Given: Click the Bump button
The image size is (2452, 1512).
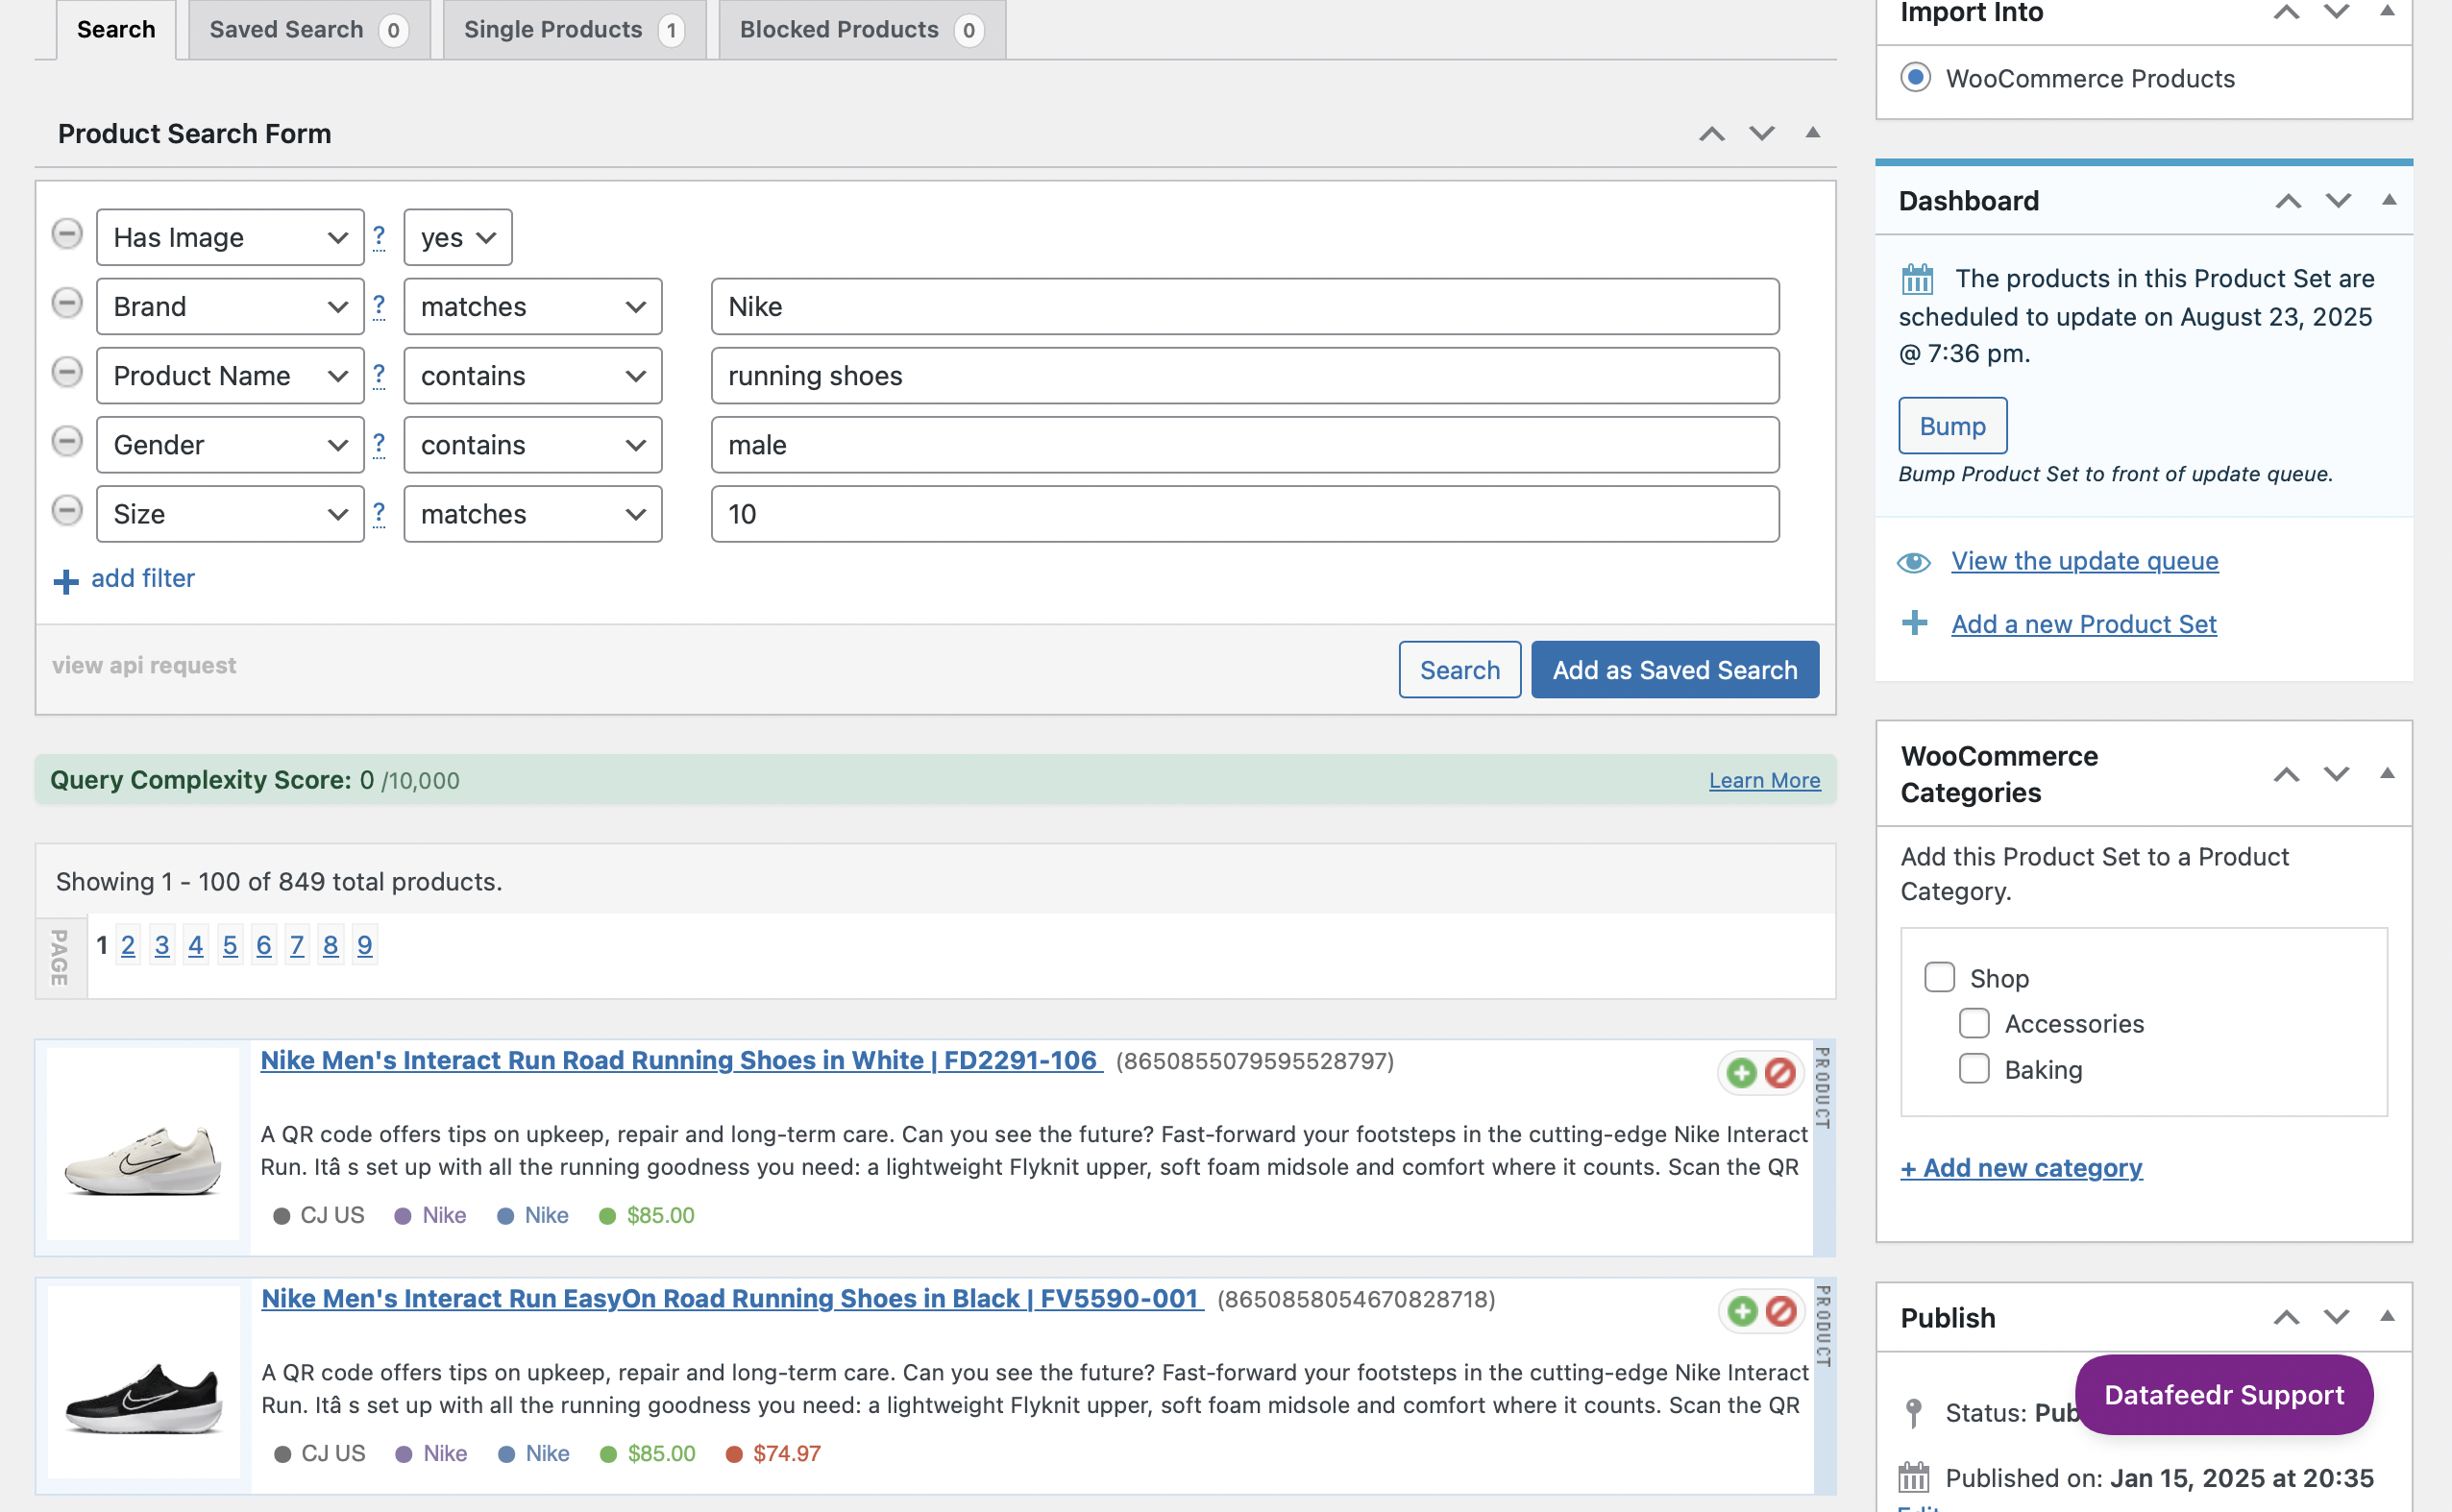Looking at the screenshot, I should (x=1952, y=425).
